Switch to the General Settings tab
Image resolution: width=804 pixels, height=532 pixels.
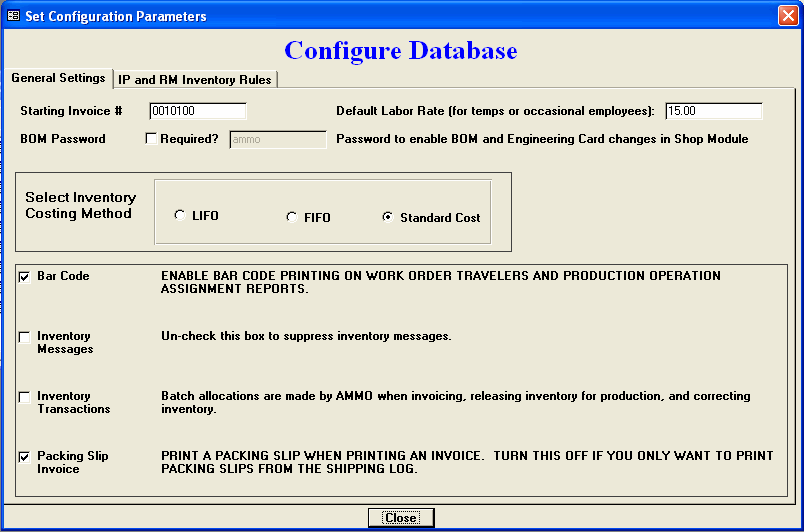tap(58, 78)
